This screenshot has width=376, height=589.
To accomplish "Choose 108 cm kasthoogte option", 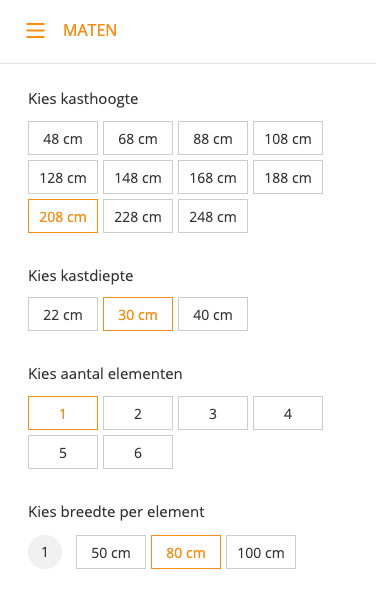I will coord(288,138).
